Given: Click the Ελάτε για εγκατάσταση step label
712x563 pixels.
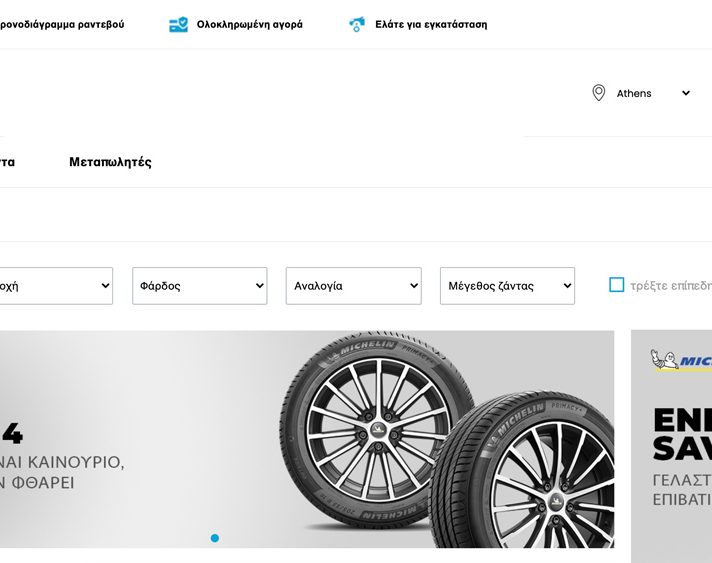Looking at the screenshot, I should pos(431,25).
